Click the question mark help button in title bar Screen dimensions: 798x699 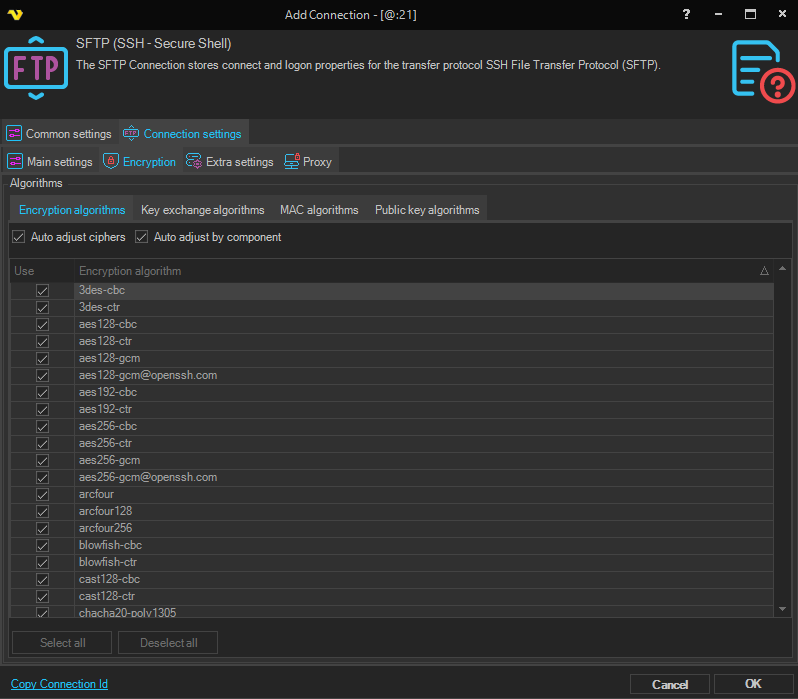[686, 15]
